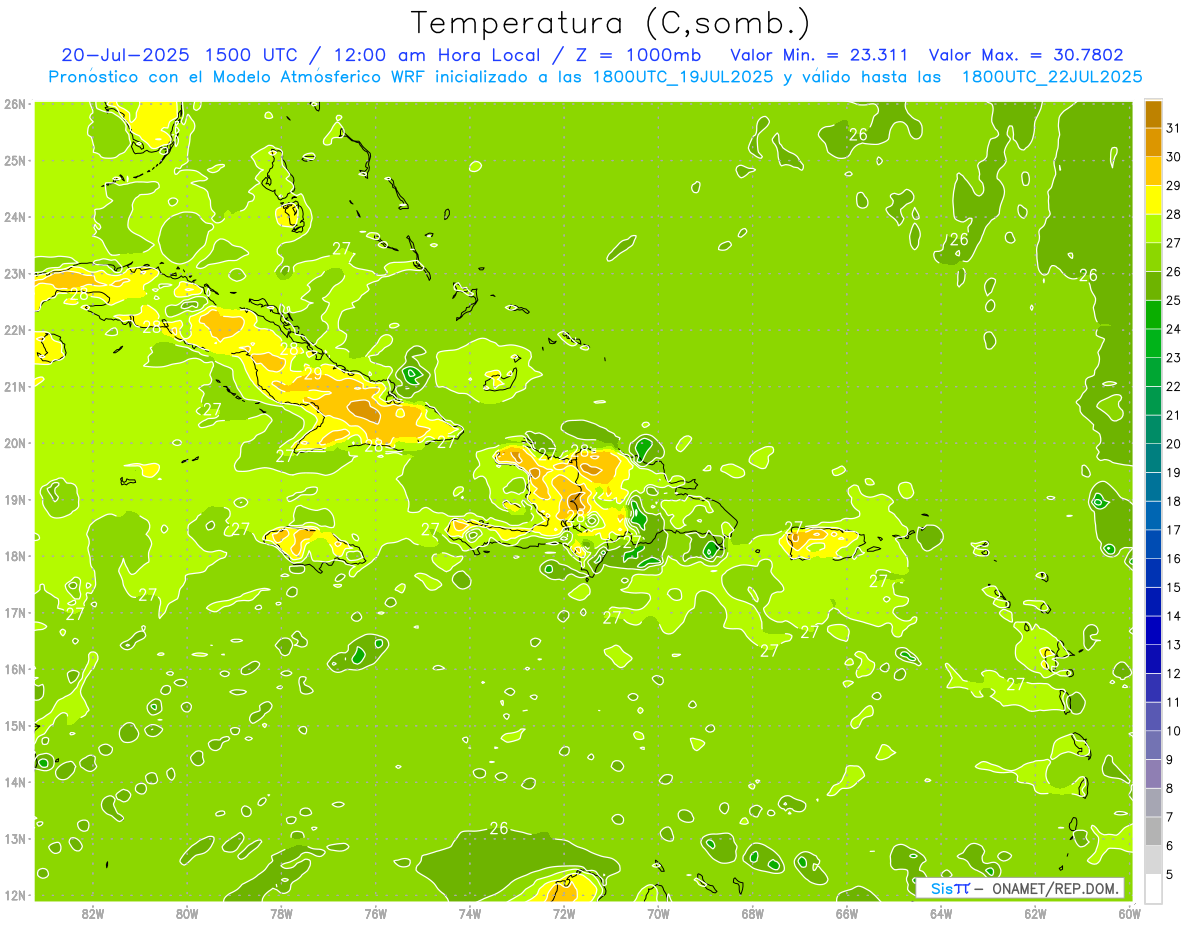Click the legend value 31

pyautogui.click(x=1172, y=128)
